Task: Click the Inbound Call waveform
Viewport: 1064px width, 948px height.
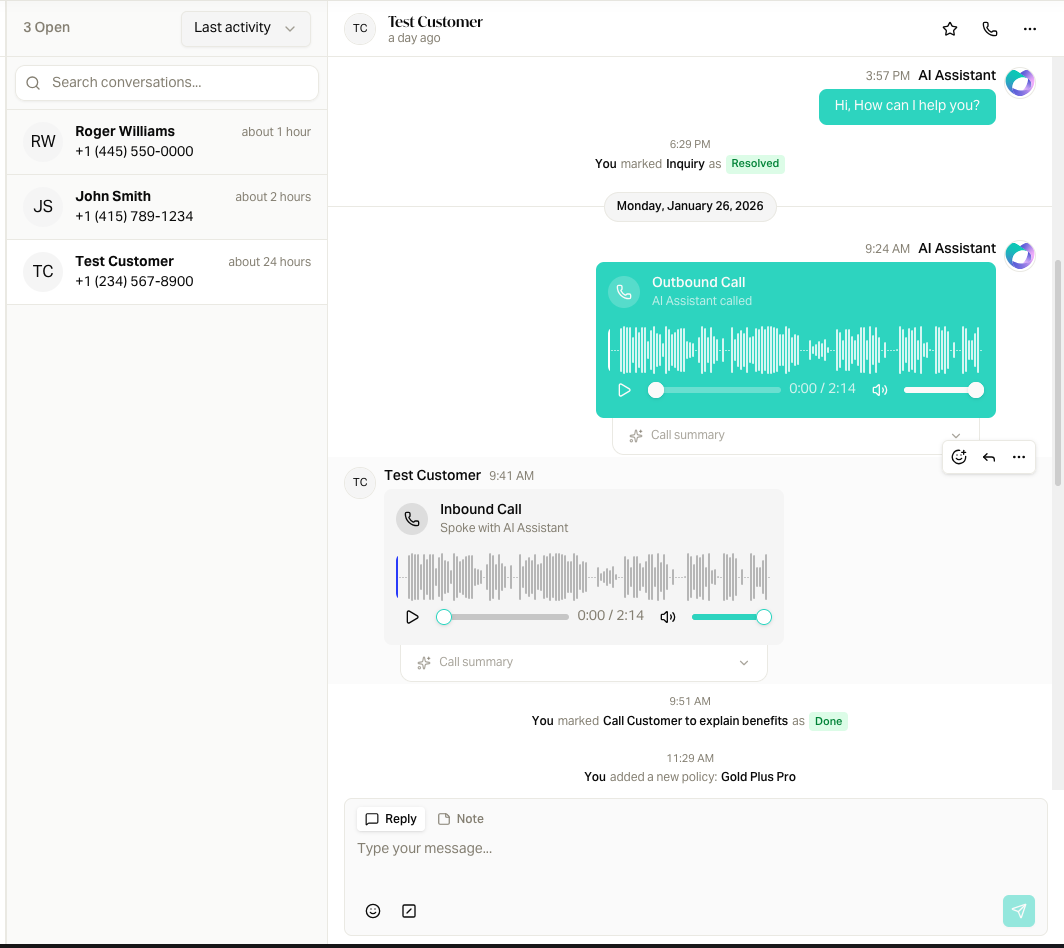Action: pyautogui.click(x=584, y=577)
